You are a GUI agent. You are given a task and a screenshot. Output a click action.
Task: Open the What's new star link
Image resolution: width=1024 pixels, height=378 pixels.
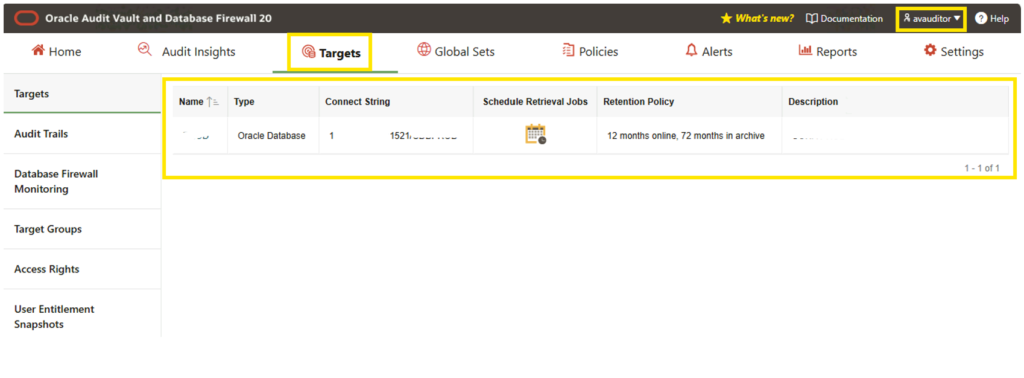pos(758,18)
